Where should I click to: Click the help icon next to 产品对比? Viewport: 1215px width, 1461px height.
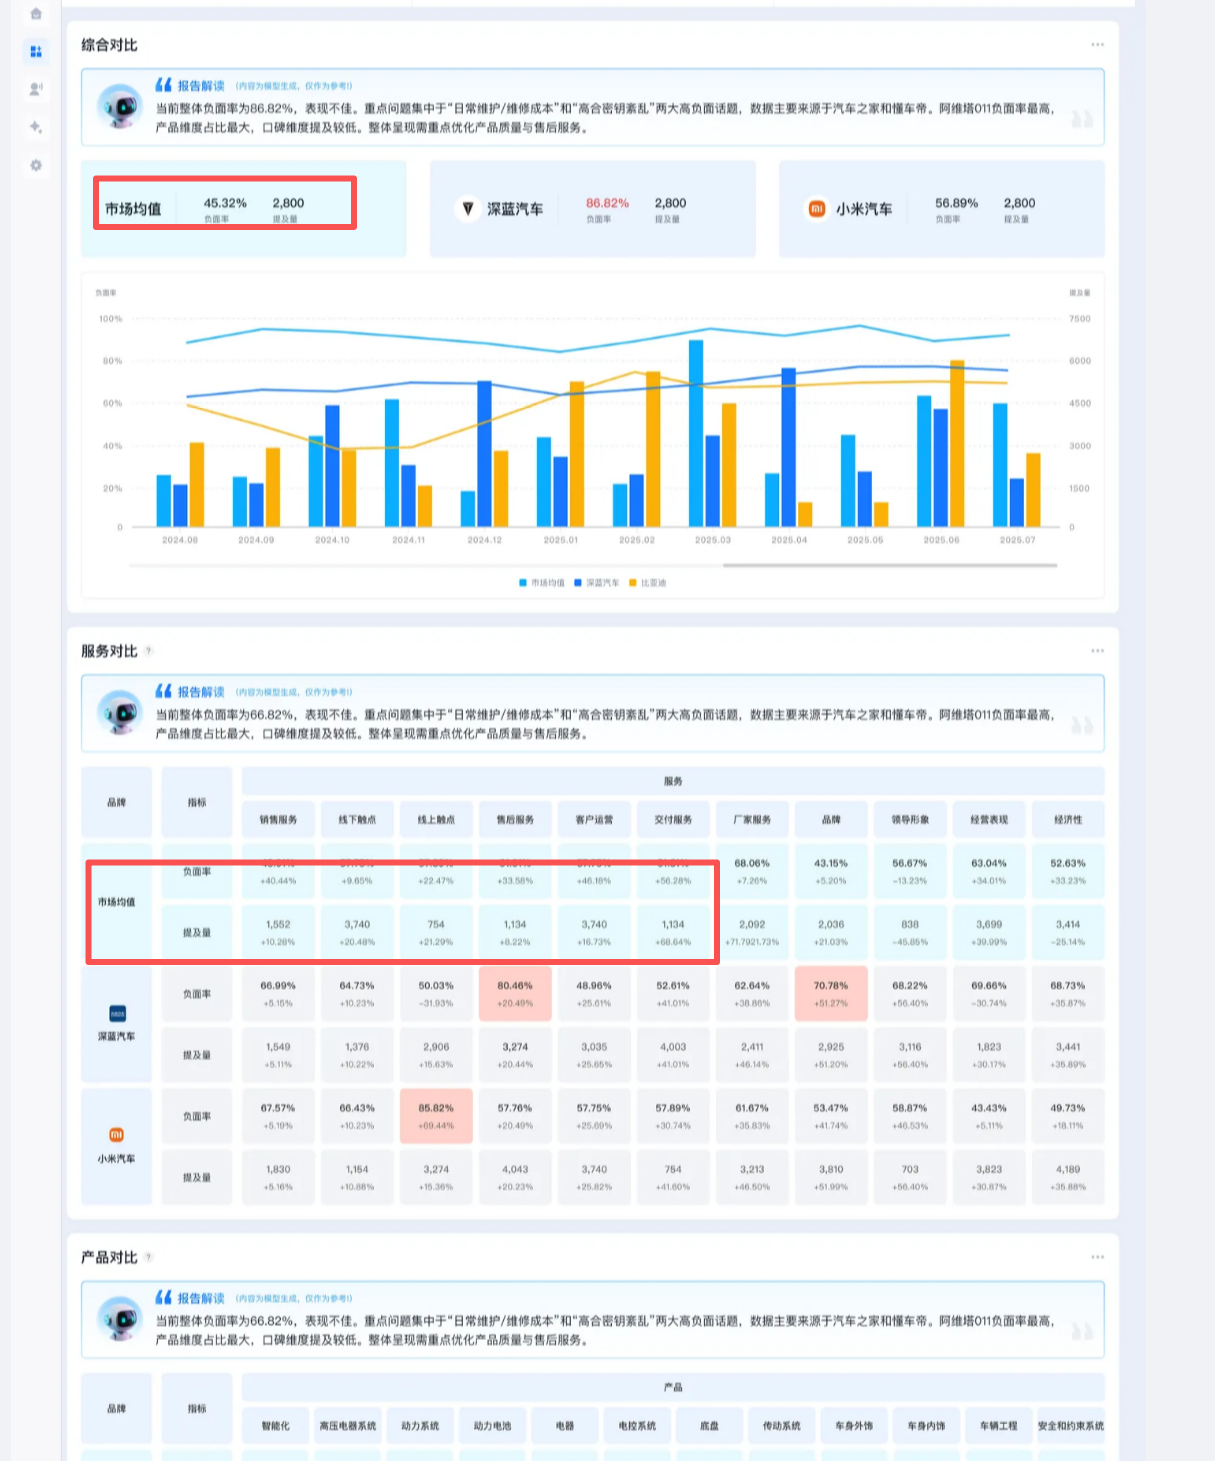149,1257
